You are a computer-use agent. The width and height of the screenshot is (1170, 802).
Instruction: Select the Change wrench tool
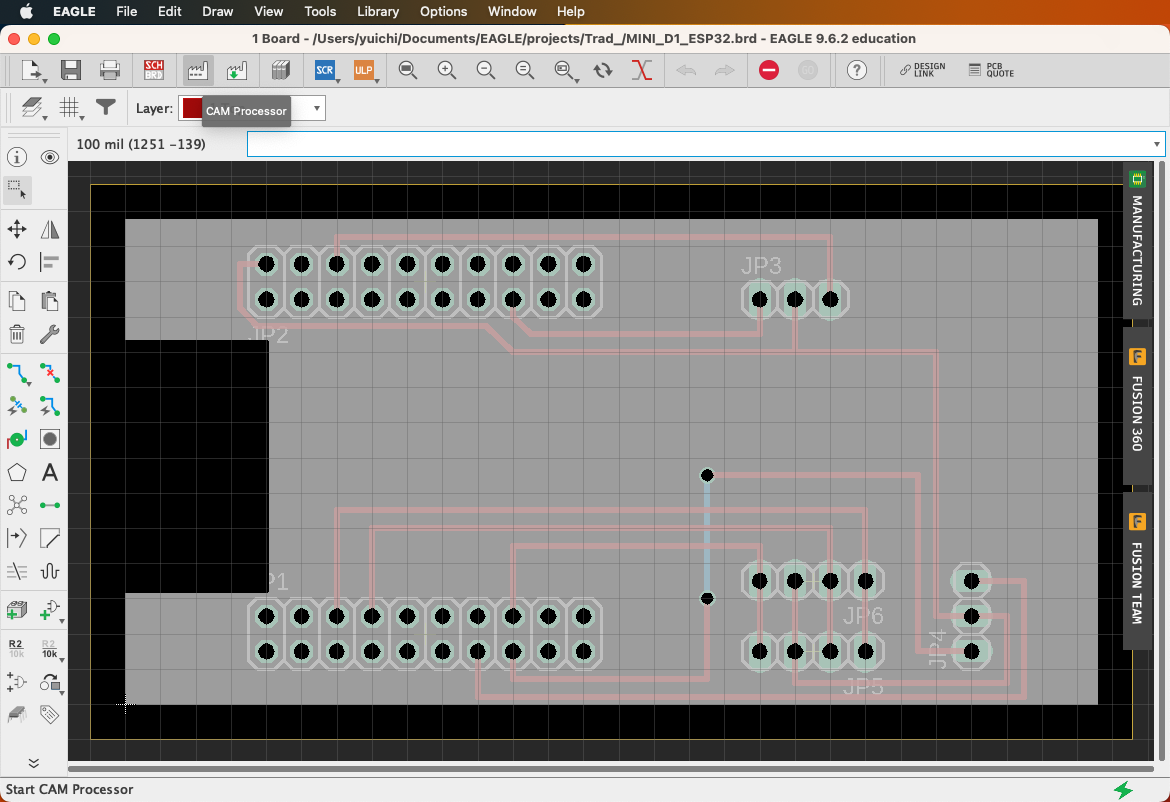pyautogui.click(x=50, y=333)
